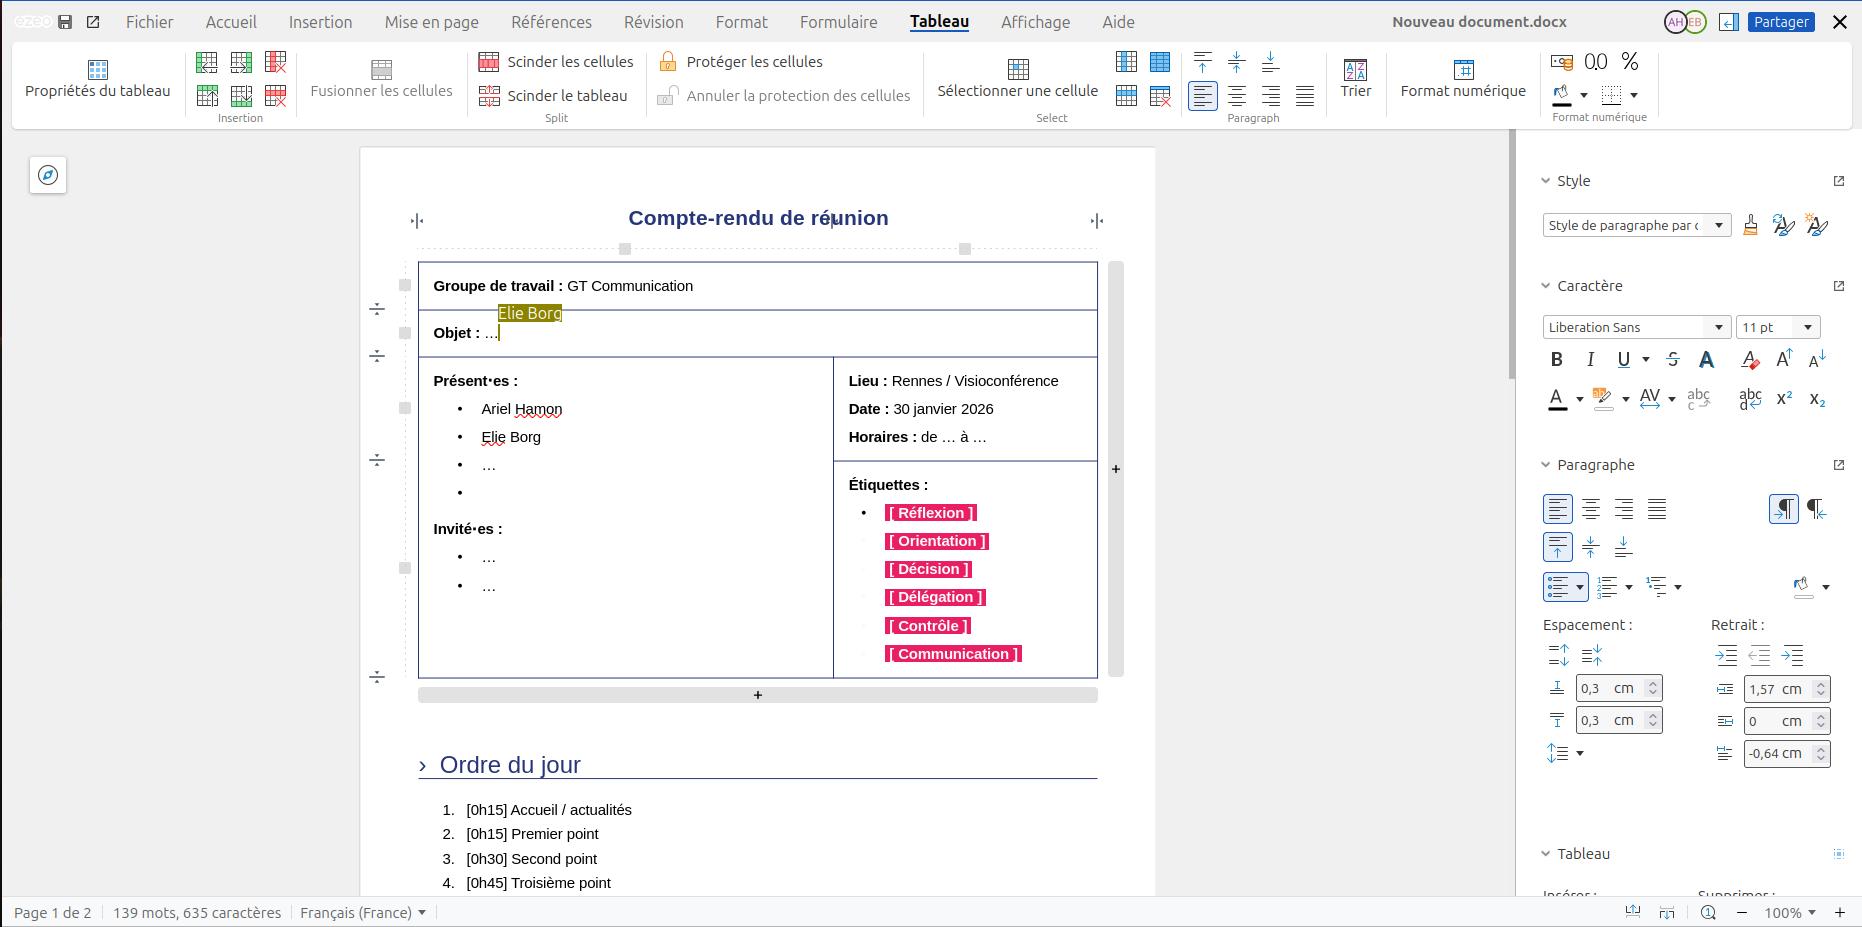Switch to the Mise en page tab

coord(432,22)
